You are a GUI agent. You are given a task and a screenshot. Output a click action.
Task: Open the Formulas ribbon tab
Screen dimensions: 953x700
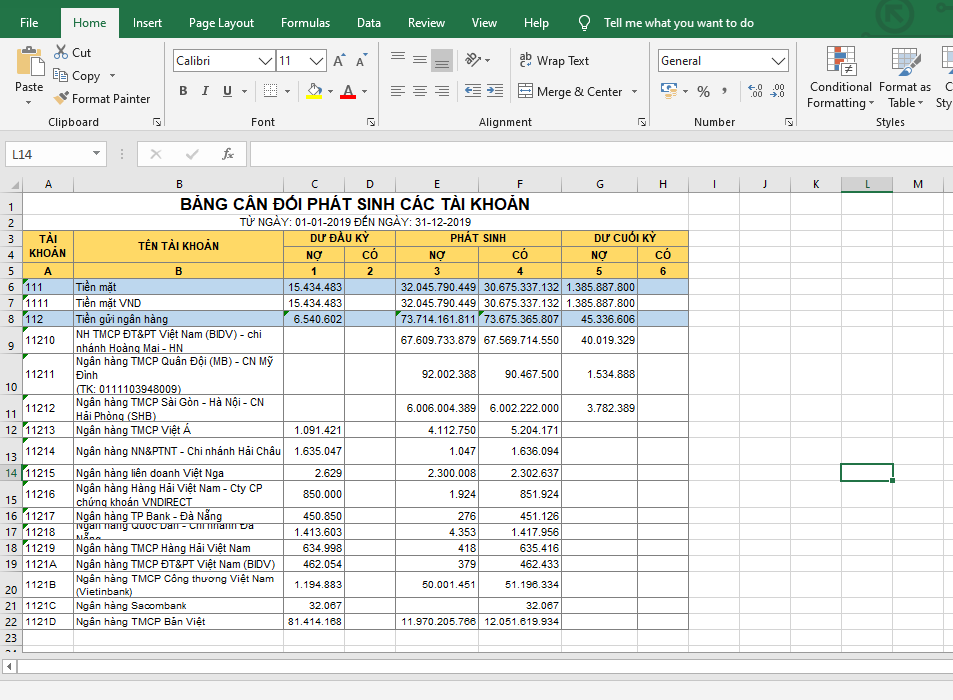coord(305,23)
